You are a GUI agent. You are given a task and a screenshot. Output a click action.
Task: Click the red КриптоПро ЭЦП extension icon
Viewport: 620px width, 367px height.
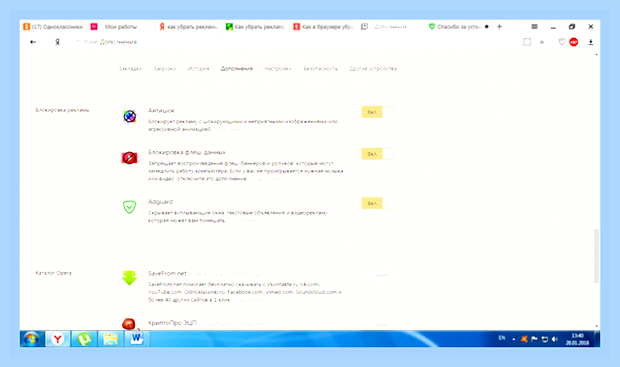pyautogui.click(x=129, y=324)
